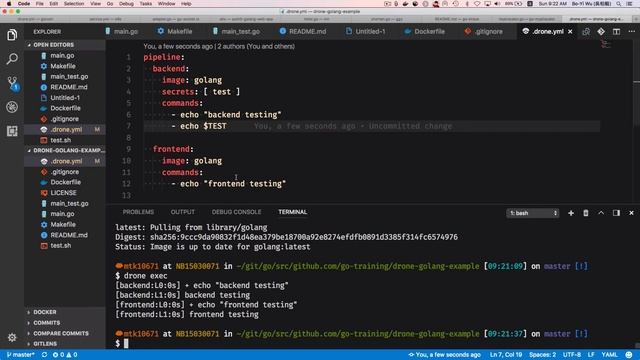The width and height of the screenshot is (640, 360).
Task: Kill the terminal with trash icon
Action: coord(586,213)
